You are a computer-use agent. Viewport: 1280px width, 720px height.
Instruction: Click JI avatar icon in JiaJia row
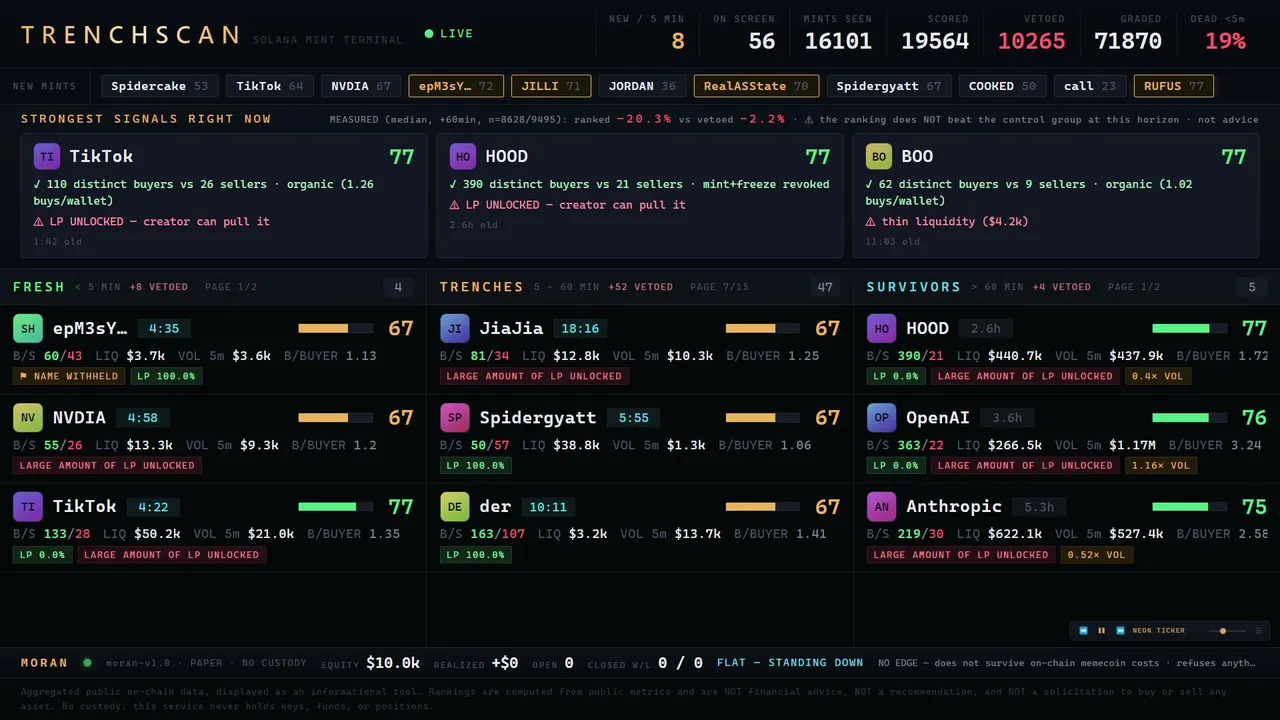455,328
